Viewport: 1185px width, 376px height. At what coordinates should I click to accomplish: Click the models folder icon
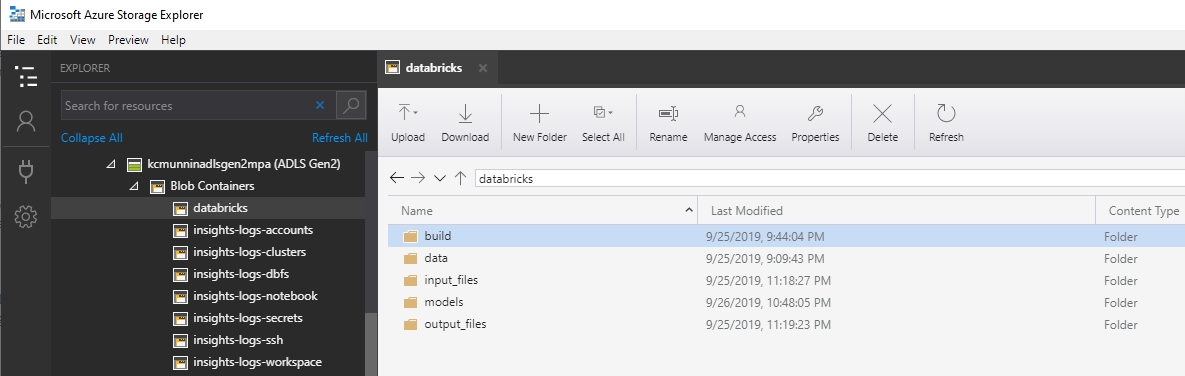pyautogui.click(x=410, y=302)
